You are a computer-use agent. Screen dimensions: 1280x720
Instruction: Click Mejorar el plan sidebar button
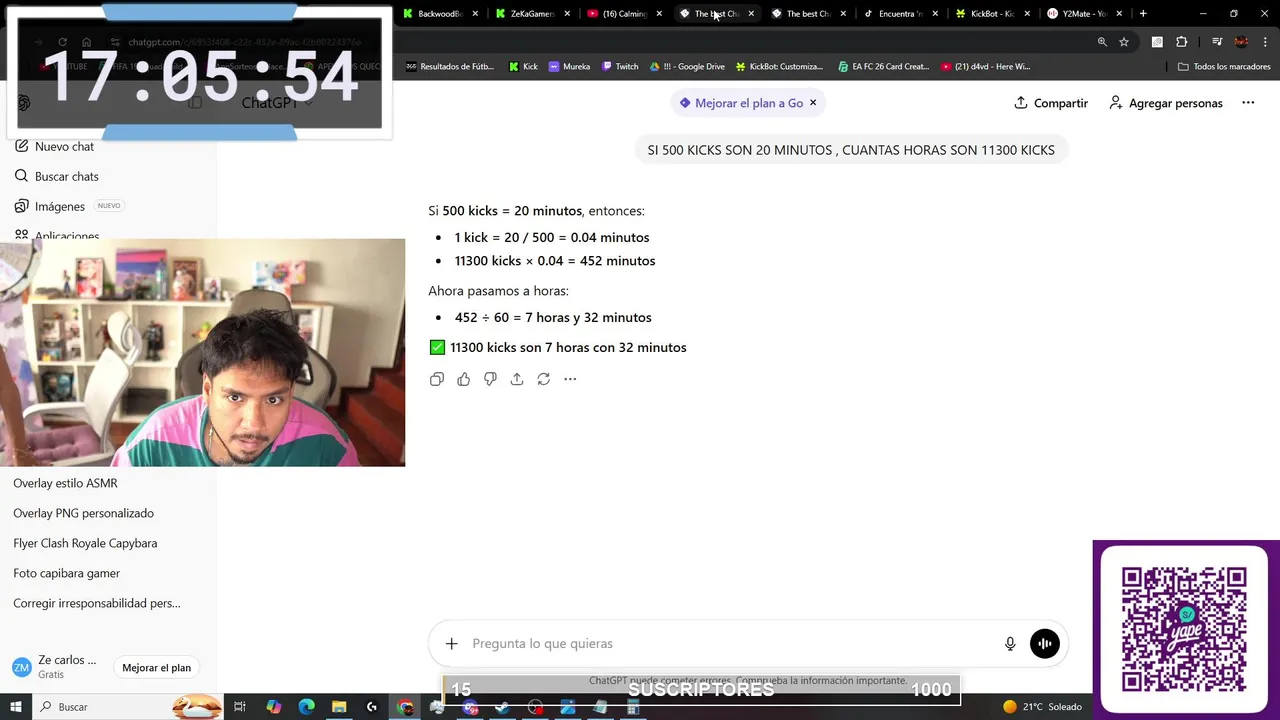click(x=156, y=668)
